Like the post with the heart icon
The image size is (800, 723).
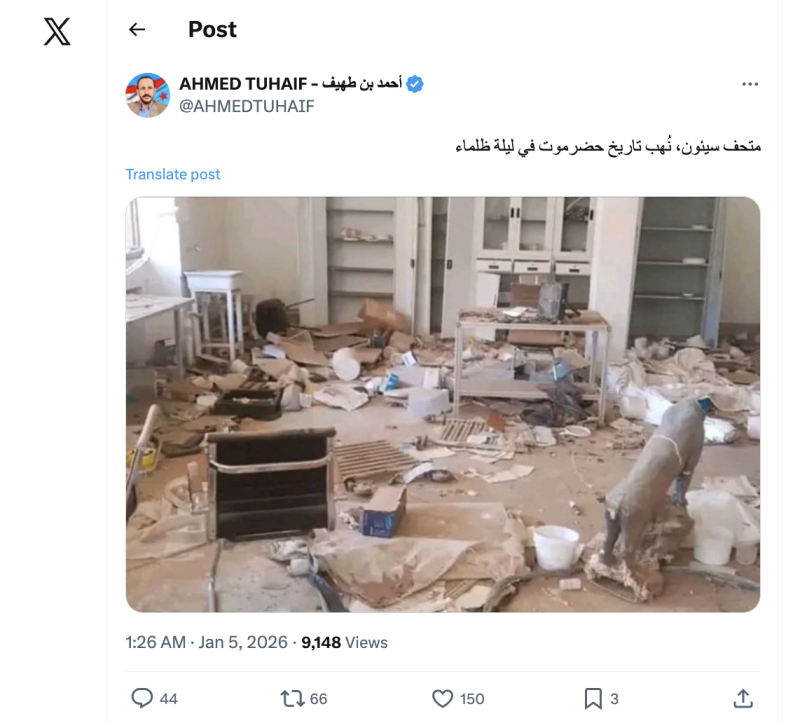coord(442,698)
